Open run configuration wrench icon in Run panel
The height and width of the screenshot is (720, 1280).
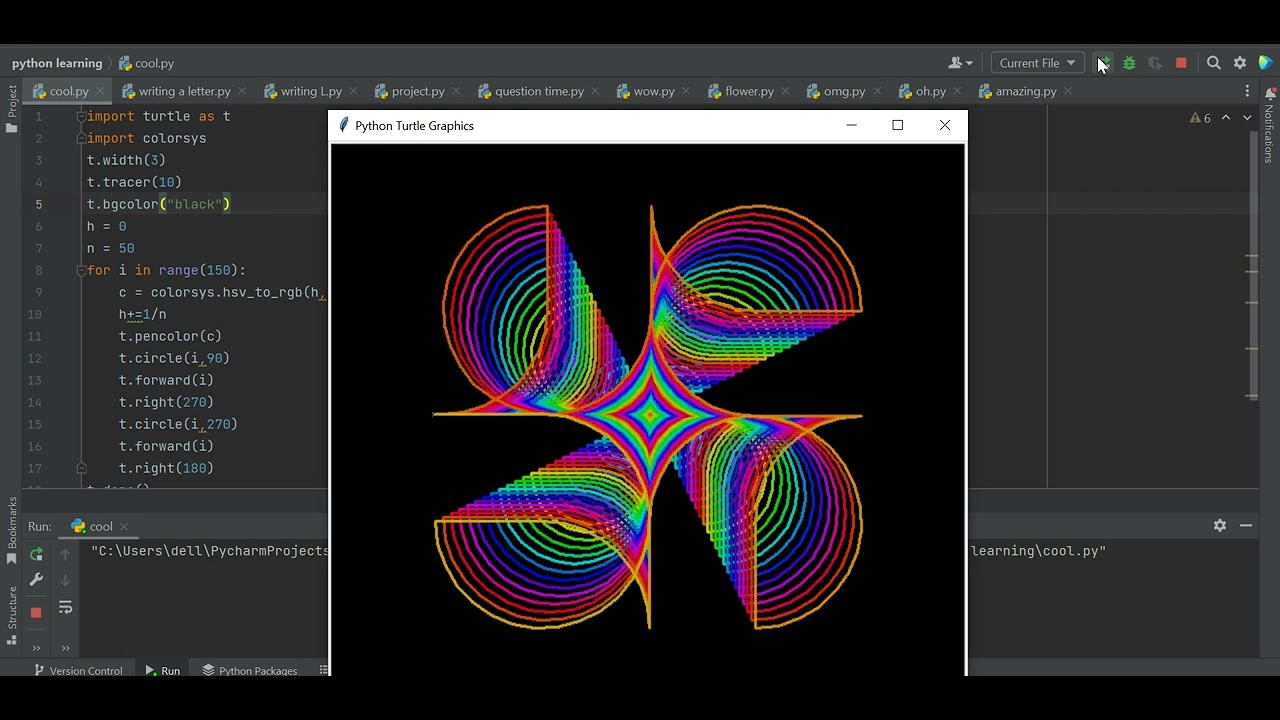click(36, 580)
